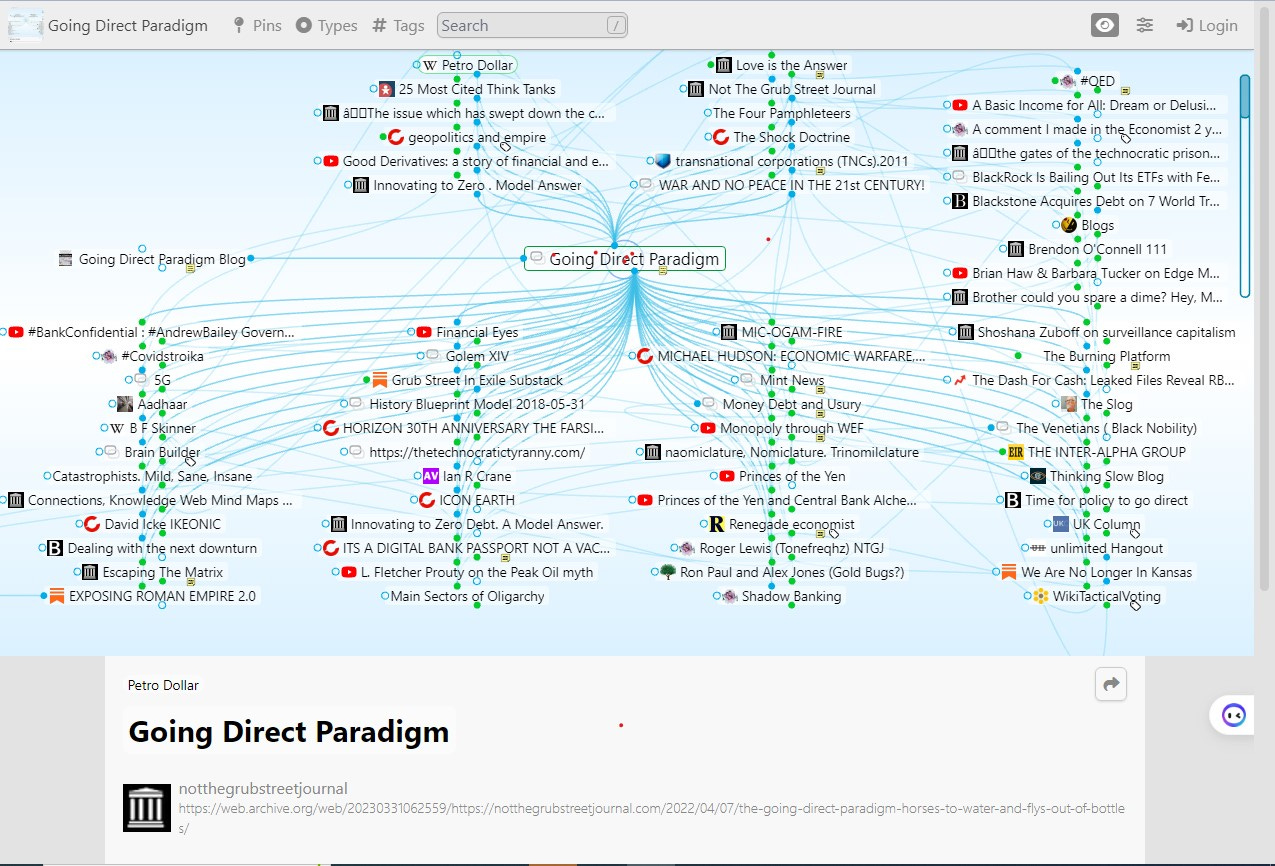Open the Pins menu
This screenshot has height=866, width=1275.
(x=257, y=26)
